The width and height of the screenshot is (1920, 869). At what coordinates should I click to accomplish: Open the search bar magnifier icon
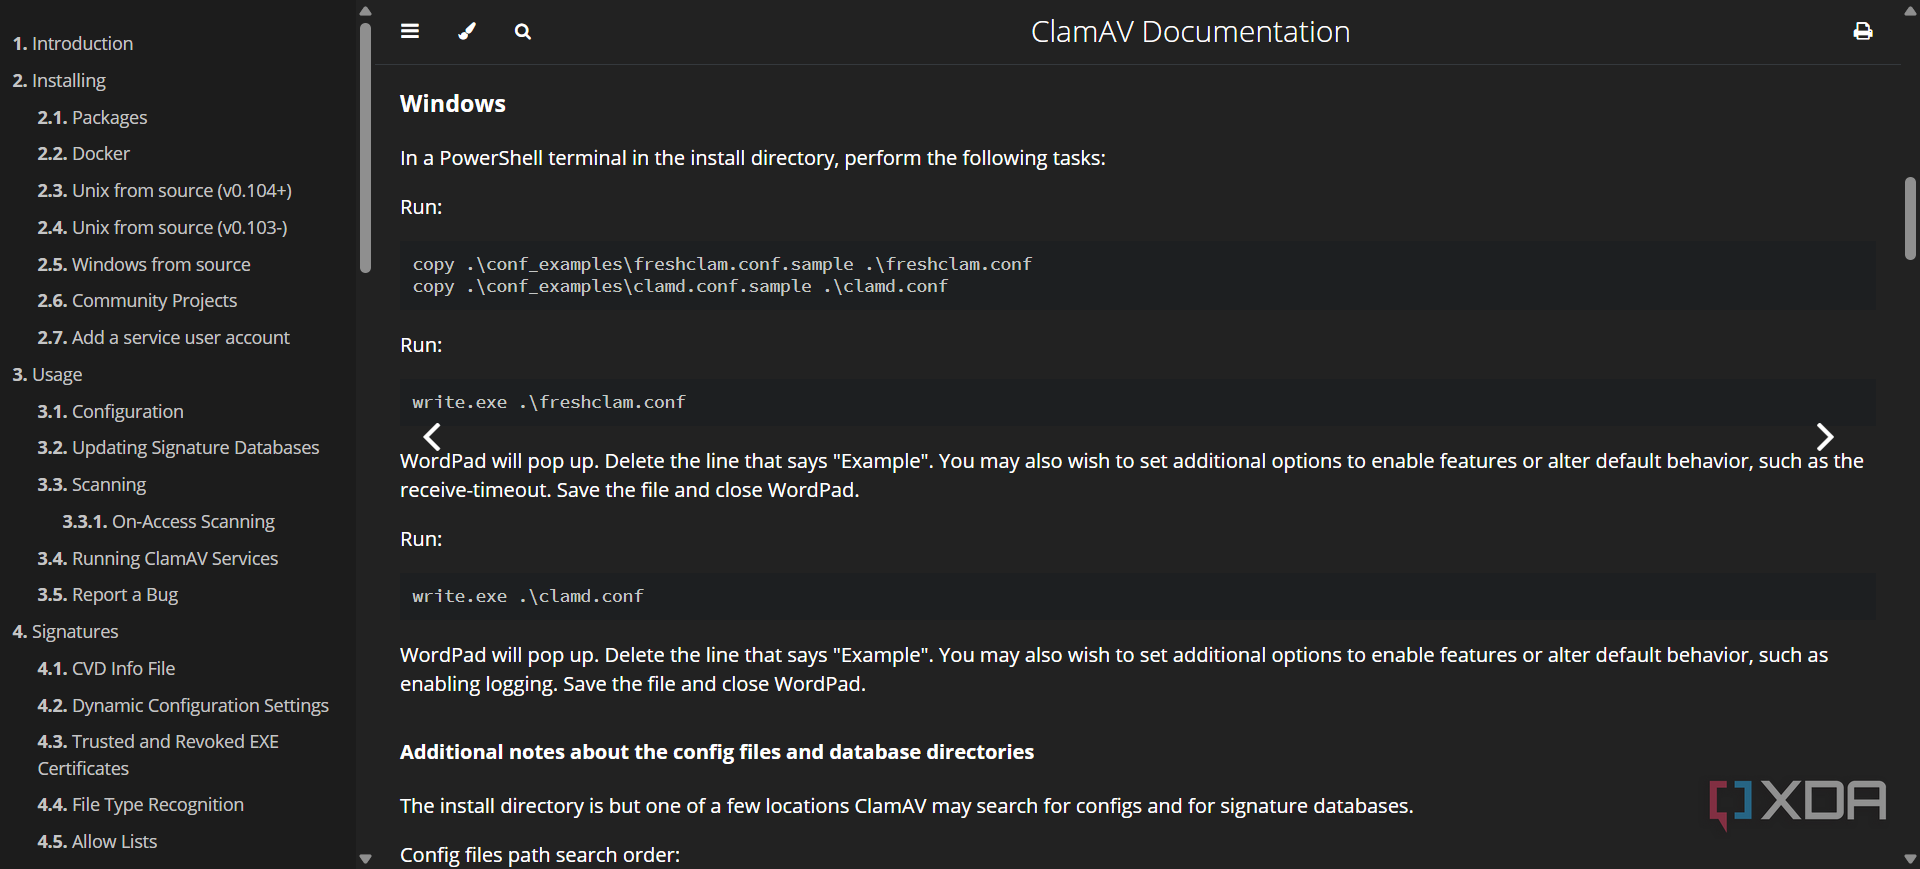[523, 32]
